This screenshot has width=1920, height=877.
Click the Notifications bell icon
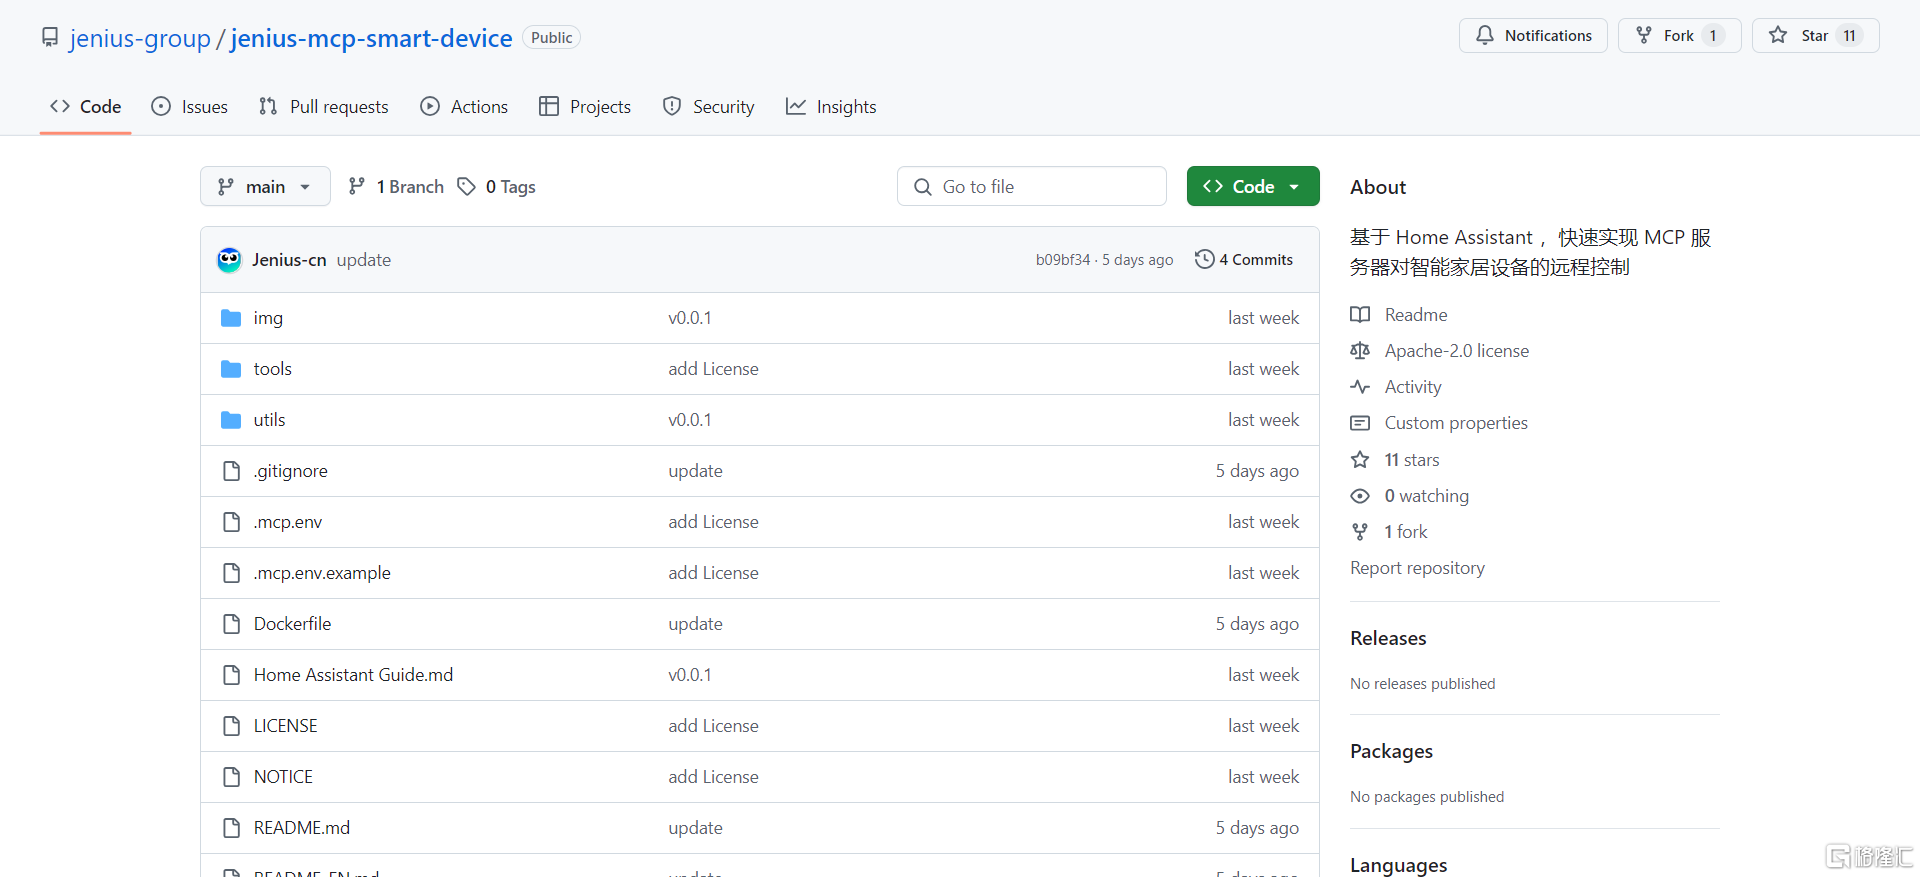tap(1485, 35)
